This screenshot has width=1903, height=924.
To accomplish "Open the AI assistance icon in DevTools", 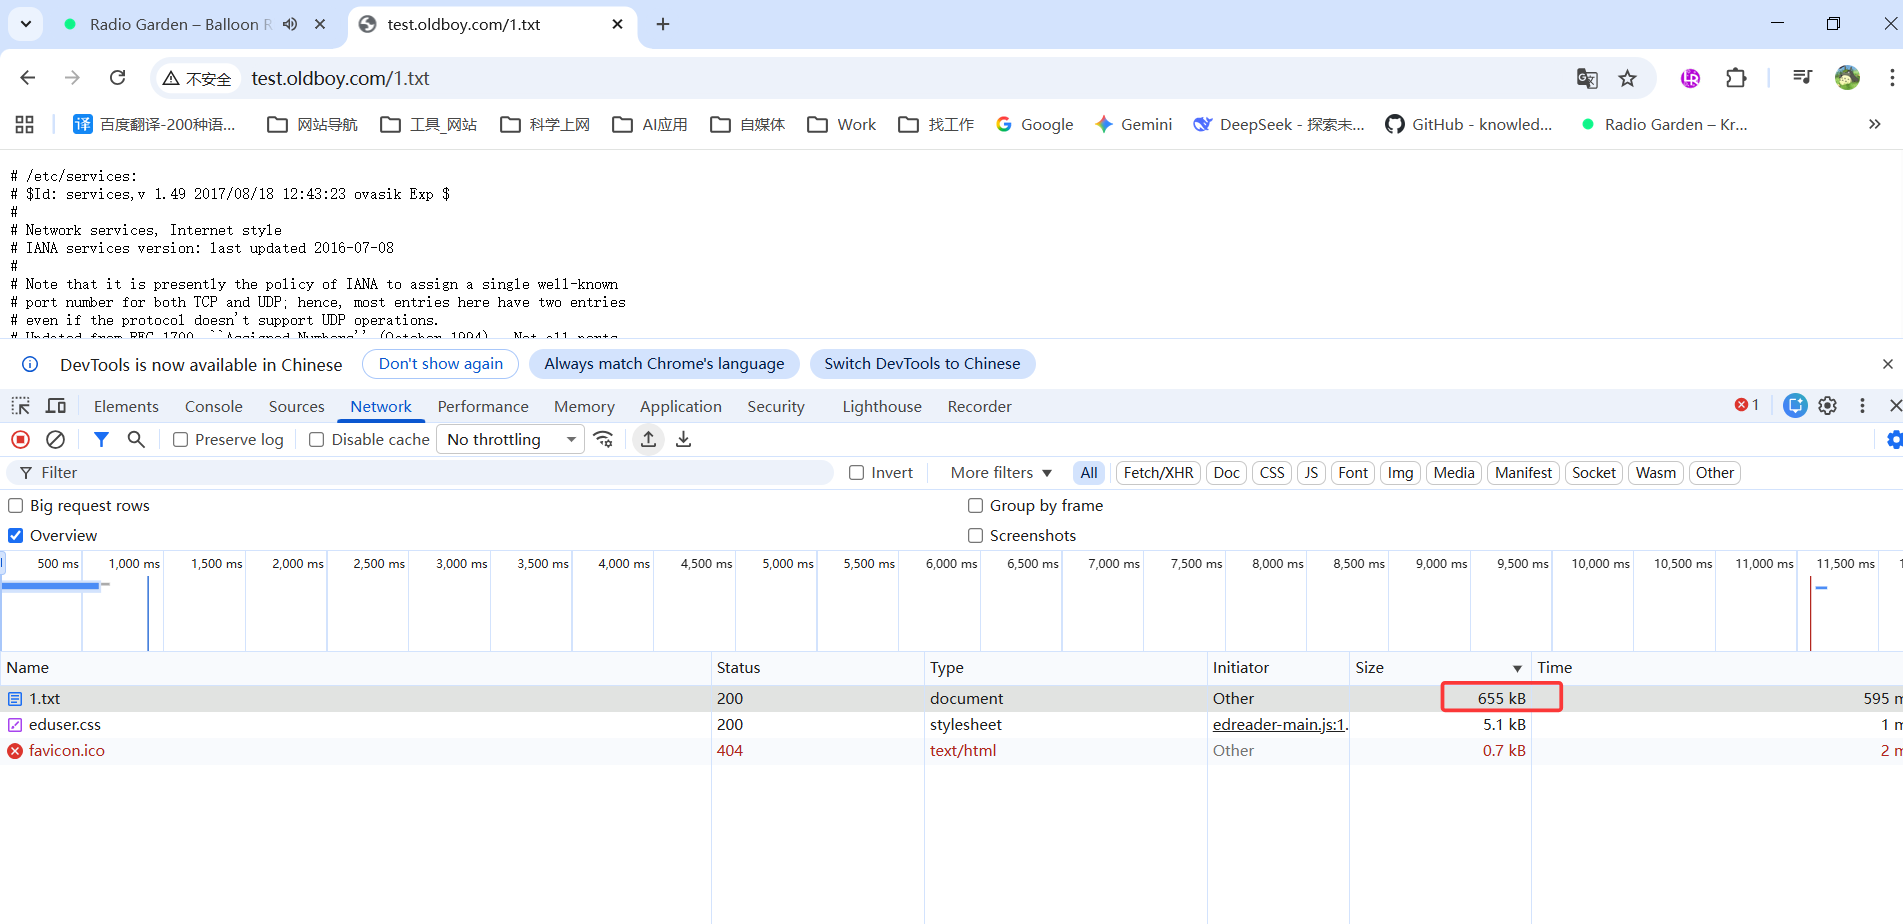I will pyautogui.click(x=1796, y=405).
